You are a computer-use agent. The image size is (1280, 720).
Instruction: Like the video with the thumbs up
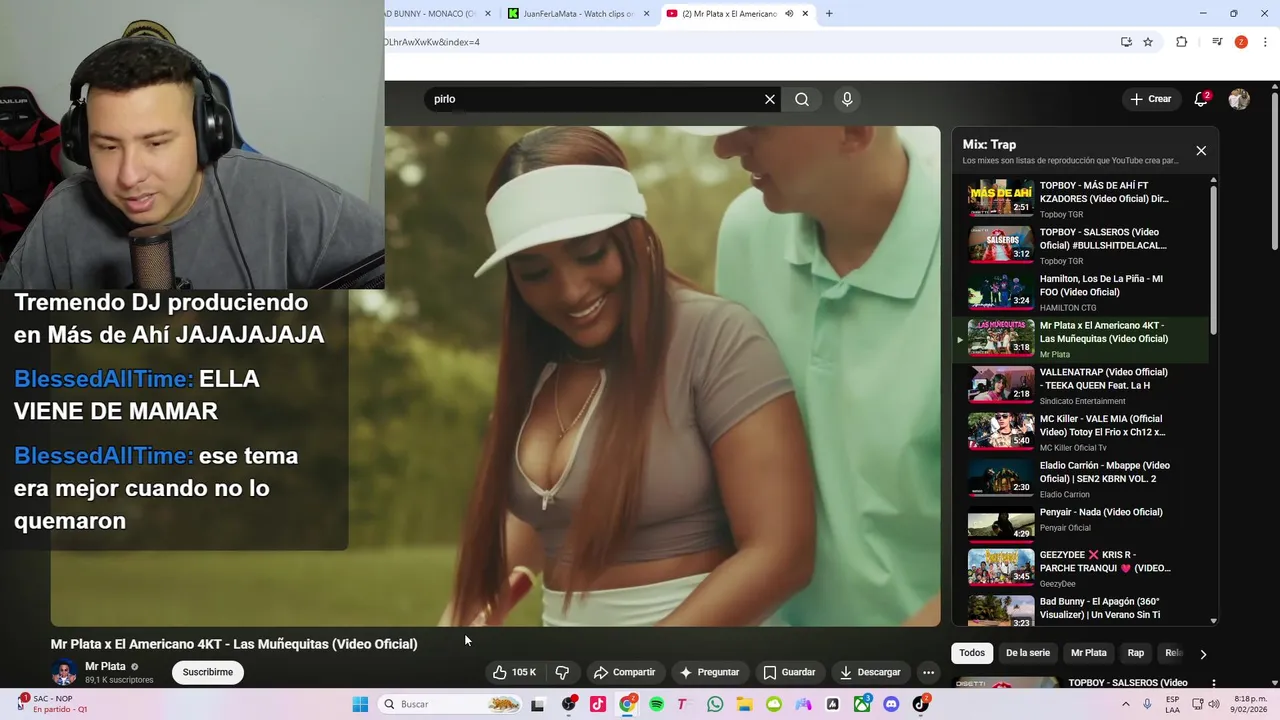[x=515, y=672]
